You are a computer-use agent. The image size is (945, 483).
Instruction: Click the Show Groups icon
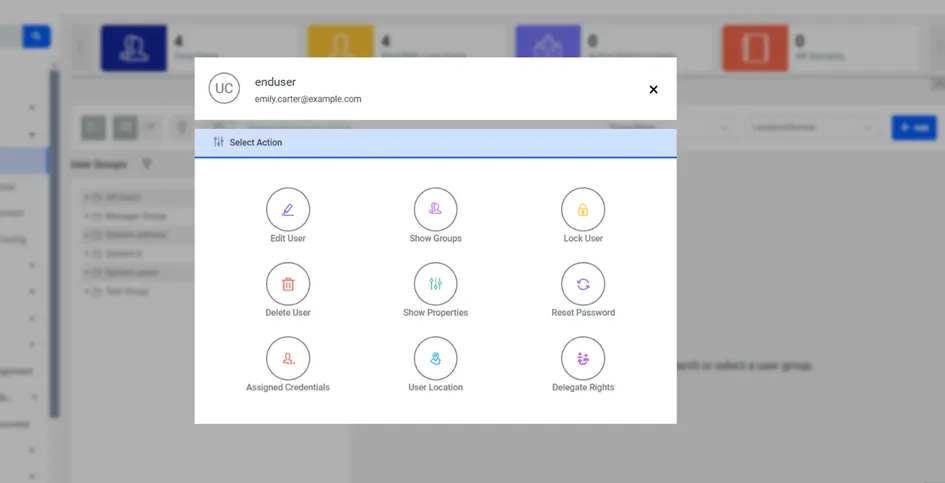click(x=436, y=210)
